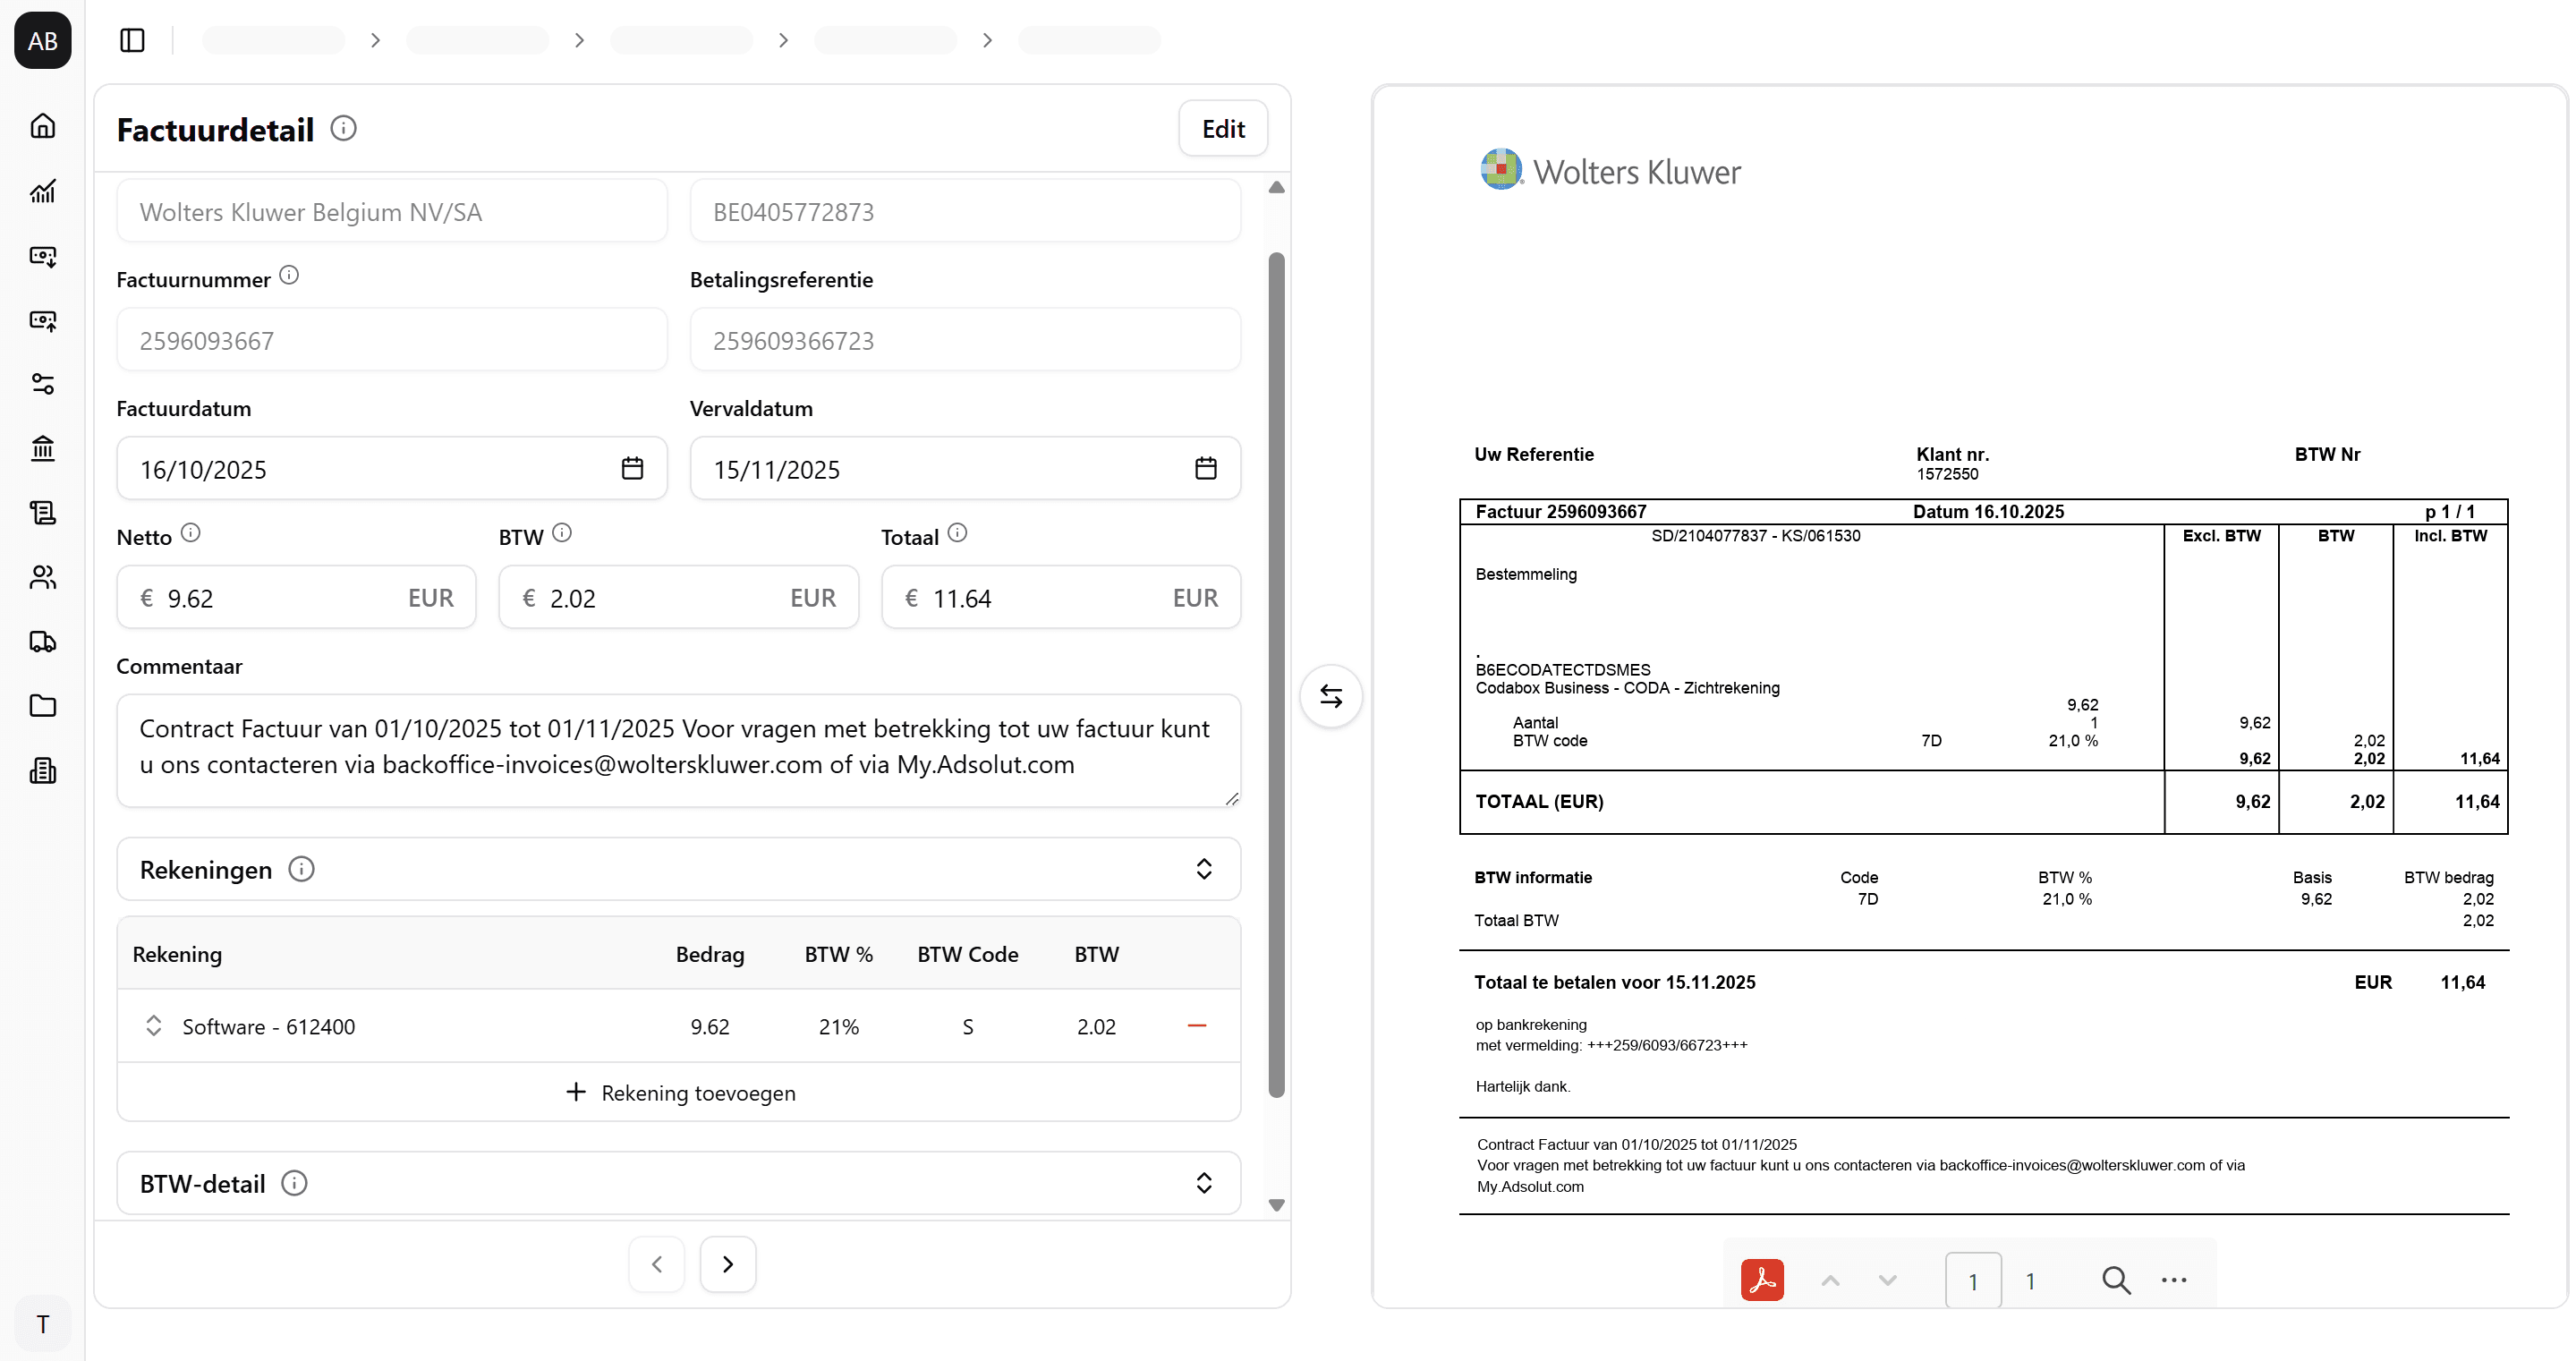Click the Netto amount field 9.62

[x=296, y=597]
